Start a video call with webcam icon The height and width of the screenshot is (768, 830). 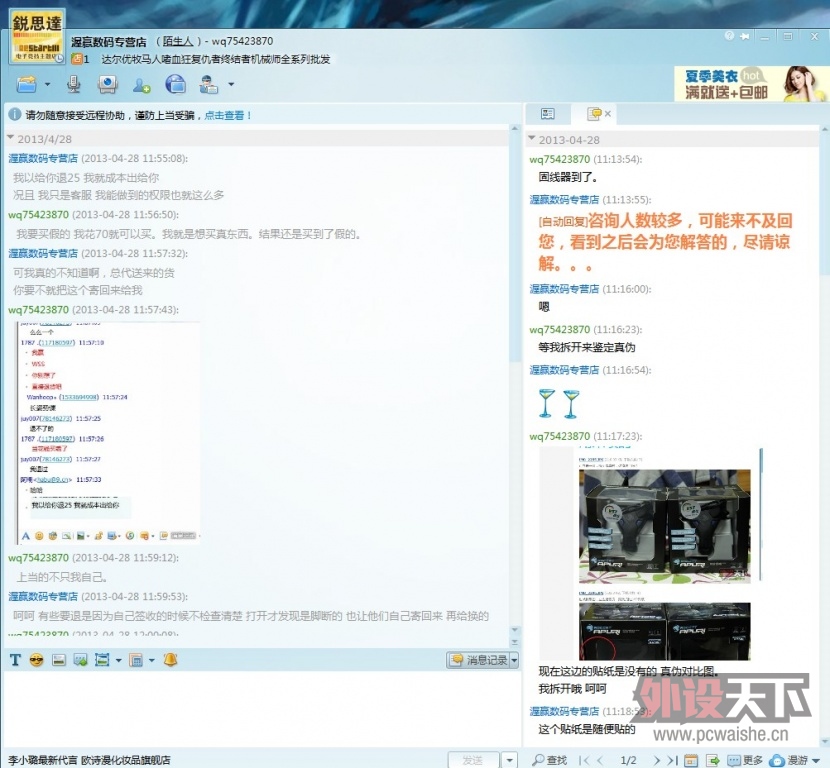[x=107, y=84]
